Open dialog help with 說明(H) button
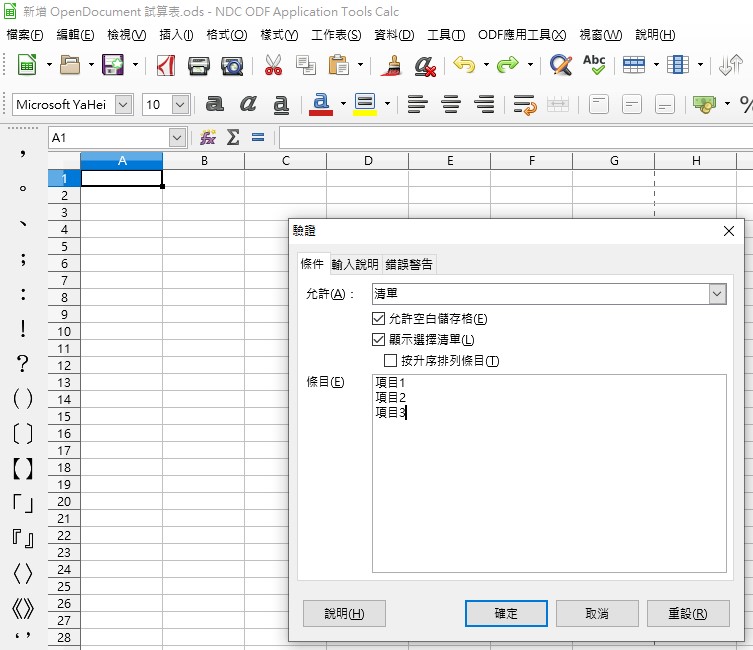753x650 pixels. click(x=344, y=614)
